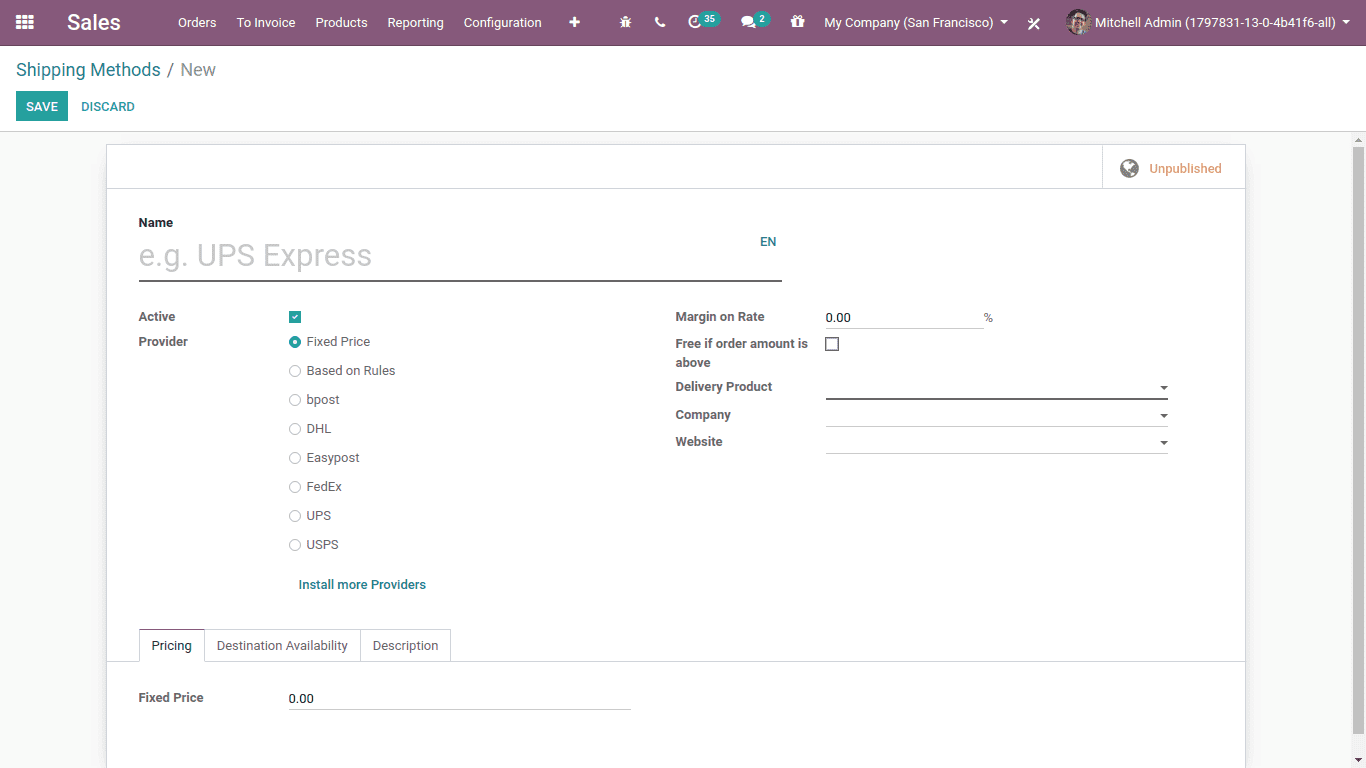Open the To Invoice menu

(266, 22)
